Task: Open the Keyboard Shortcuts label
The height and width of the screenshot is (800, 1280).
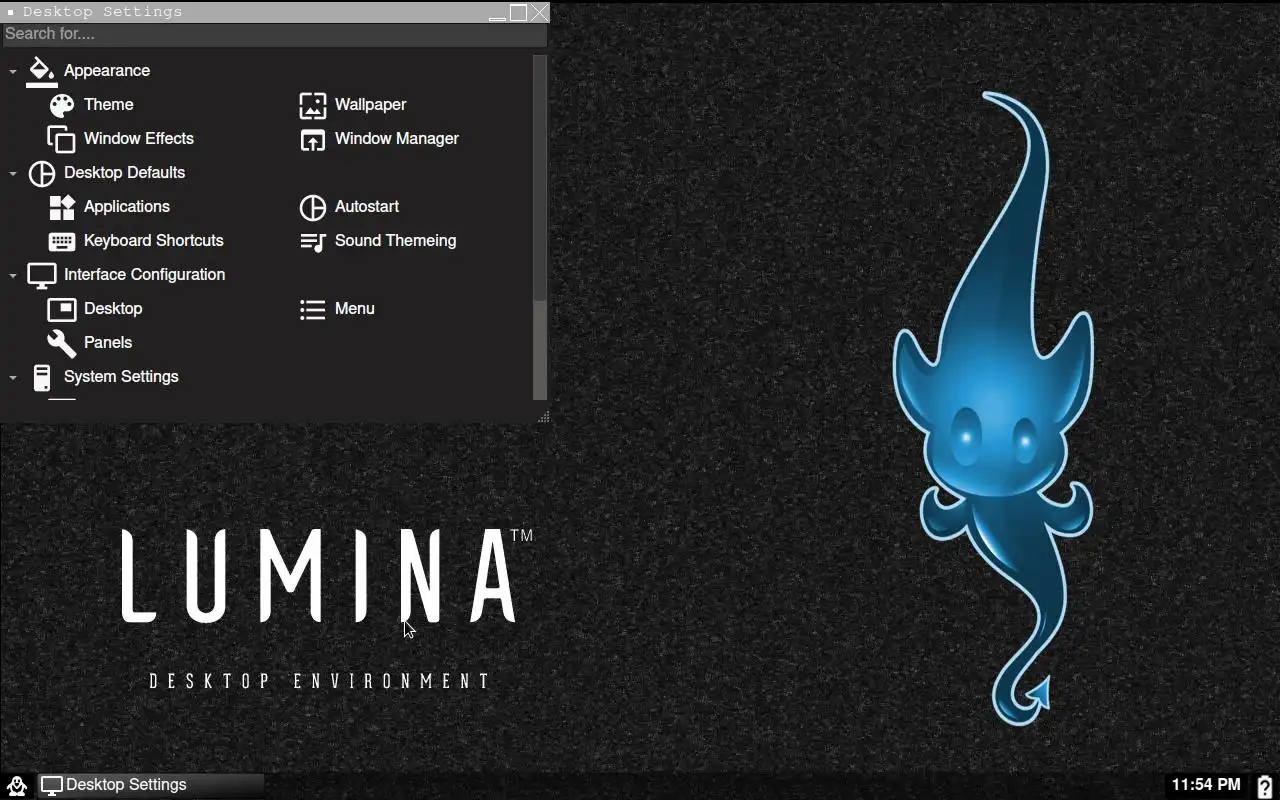Action: pos(154,241)
